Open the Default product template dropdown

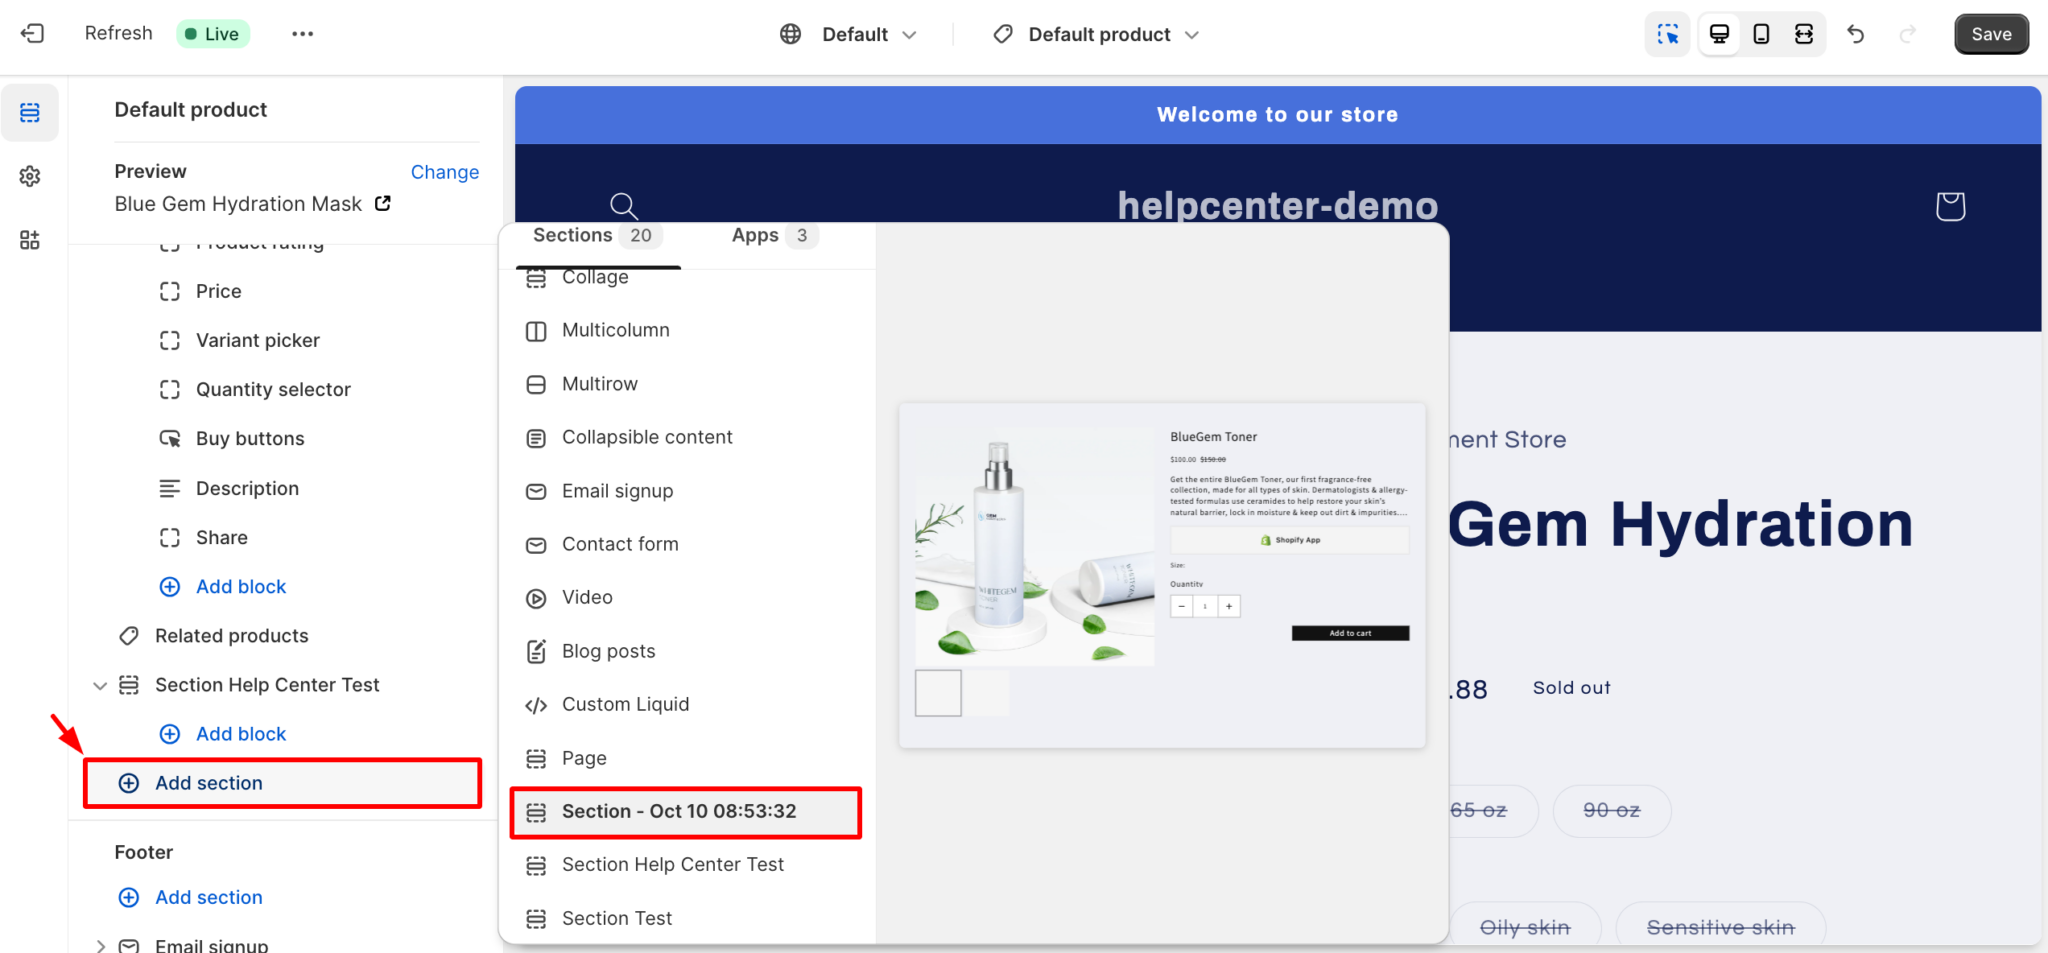[1095, 33]
